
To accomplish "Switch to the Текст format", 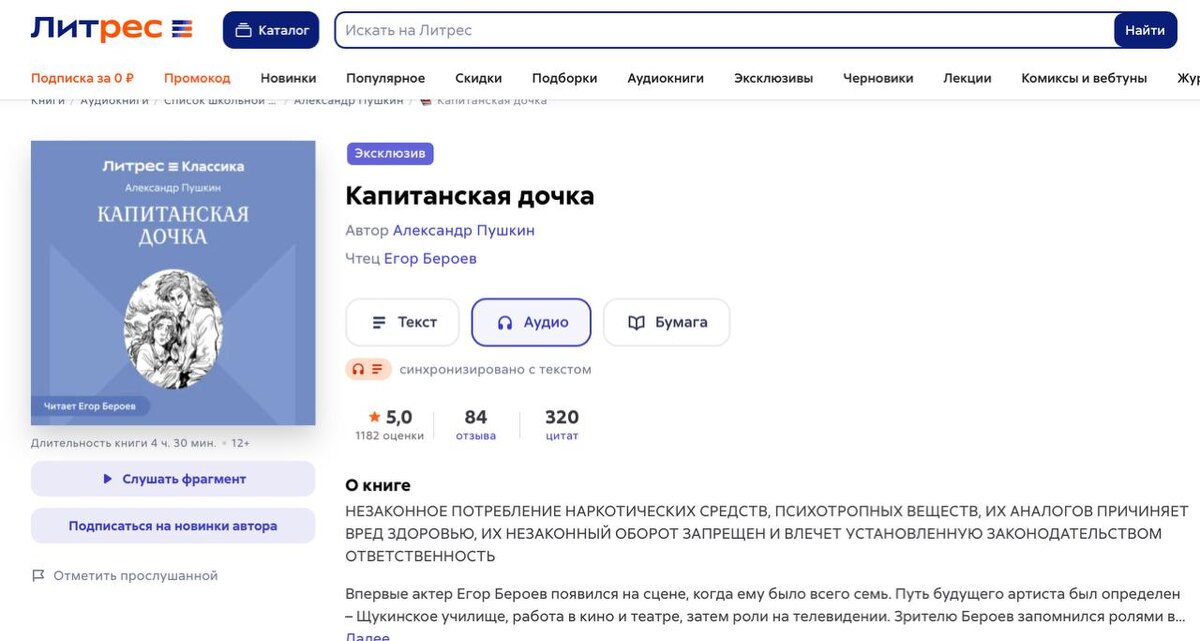I will pyautogui.click(x=402, y=322).
